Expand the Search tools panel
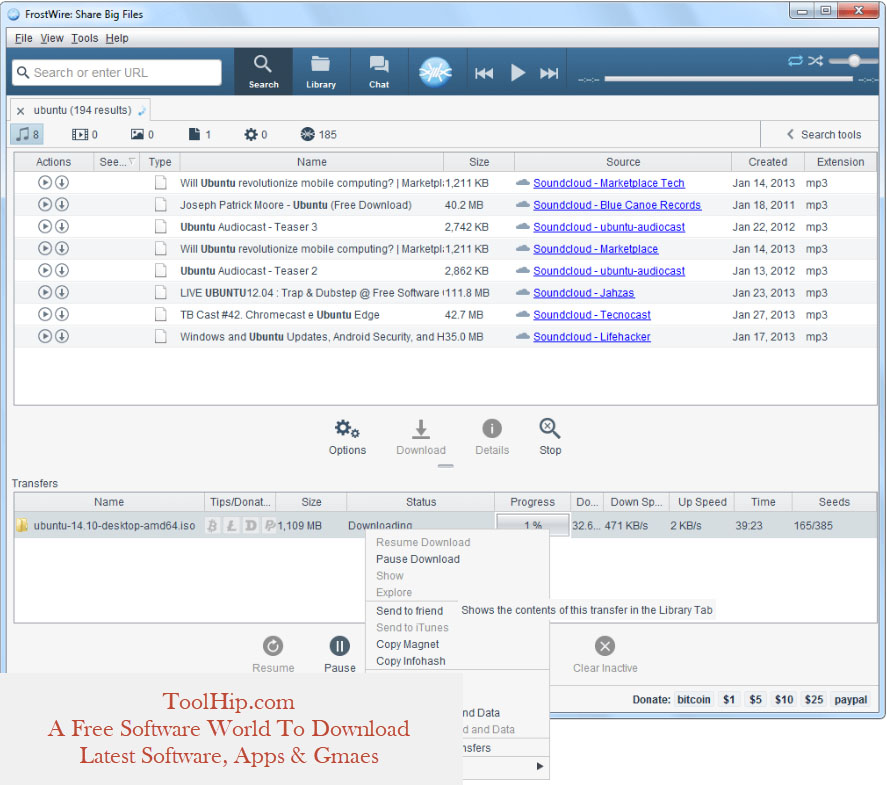This screenshot has width=887, height=785. click(824, 135)
